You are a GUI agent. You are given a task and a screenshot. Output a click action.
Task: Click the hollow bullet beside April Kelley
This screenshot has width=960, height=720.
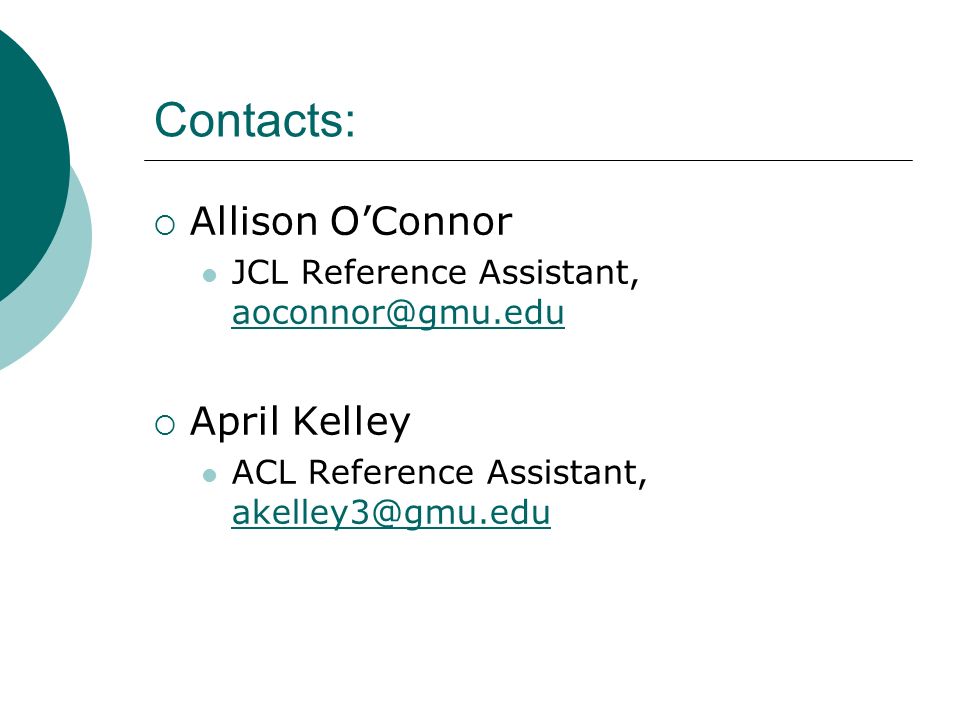tap(165, 425)
